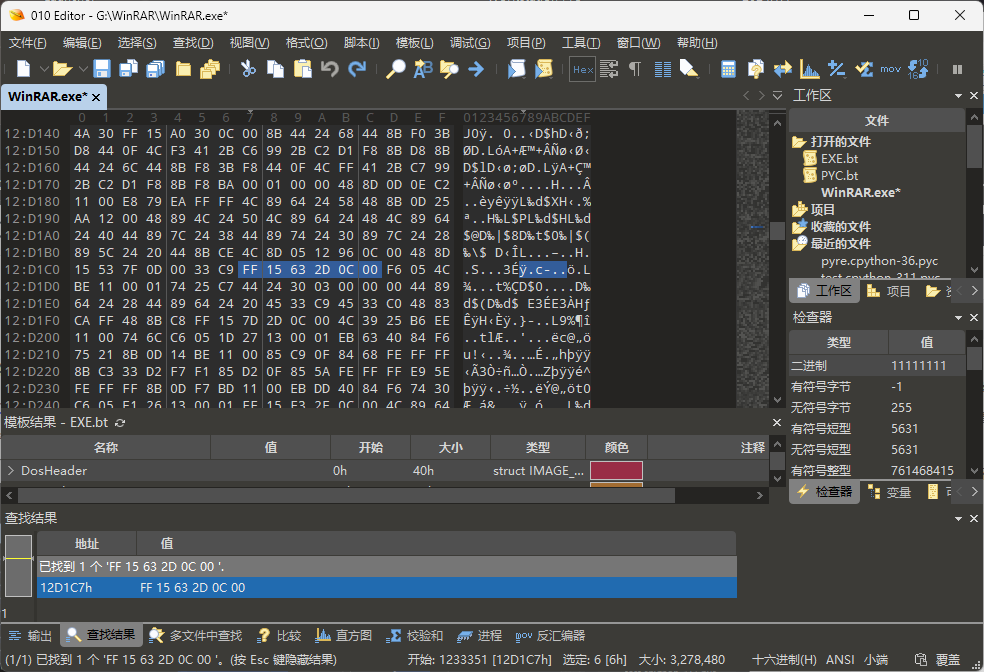Open the 工具(T) menu
The width and height of the screenshot is (984, 672).
581,43
